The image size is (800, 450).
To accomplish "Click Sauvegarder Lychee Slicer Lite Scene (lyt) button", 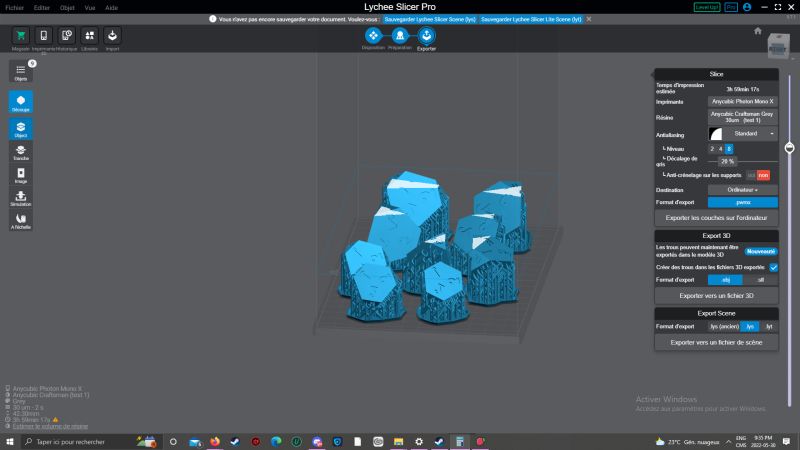I will pyautogui.click(x=531, y=19).
